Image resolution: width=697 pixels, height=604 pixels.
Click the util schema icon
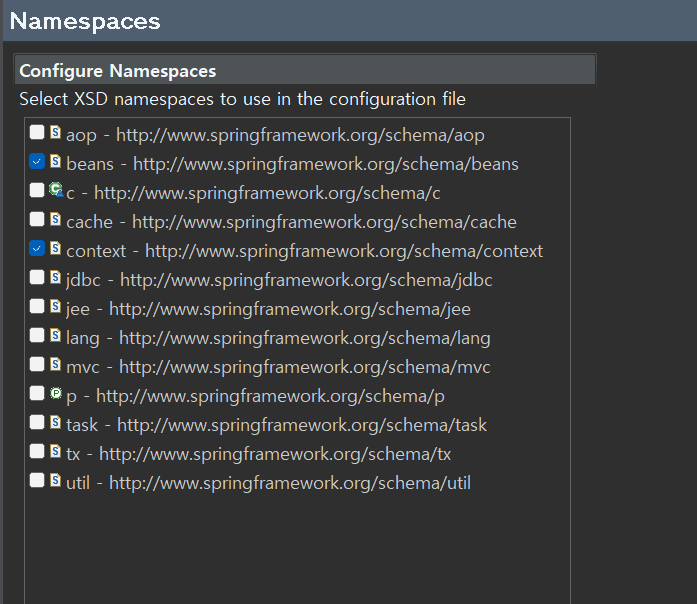click(x=56, y=480)
